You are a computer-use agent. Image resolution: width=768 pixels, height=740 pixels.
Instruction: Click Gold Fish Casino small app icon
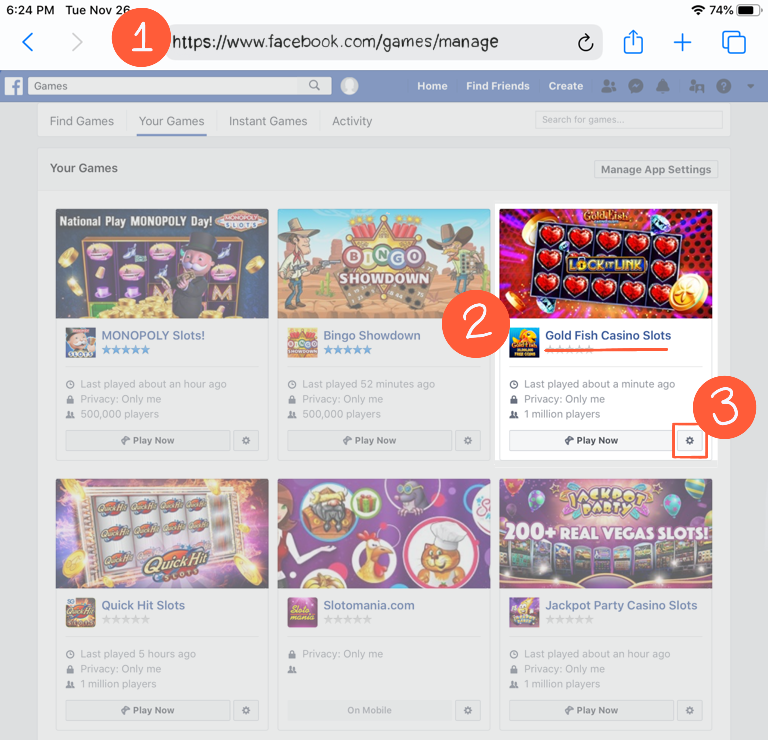(525, 343)
